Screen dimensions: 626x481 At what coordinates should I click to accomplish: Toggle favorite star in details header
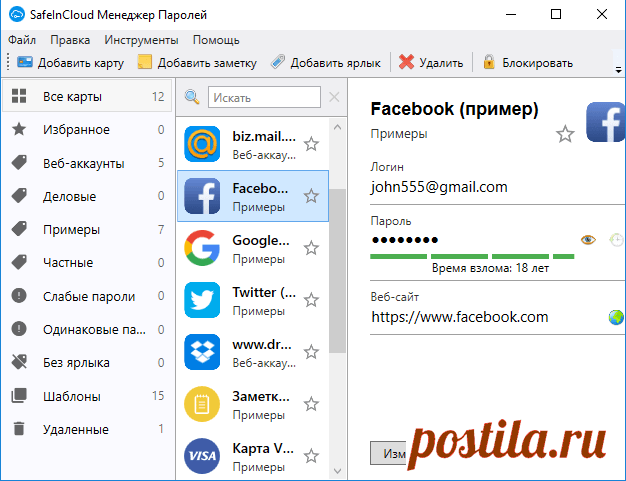(565, 134)
